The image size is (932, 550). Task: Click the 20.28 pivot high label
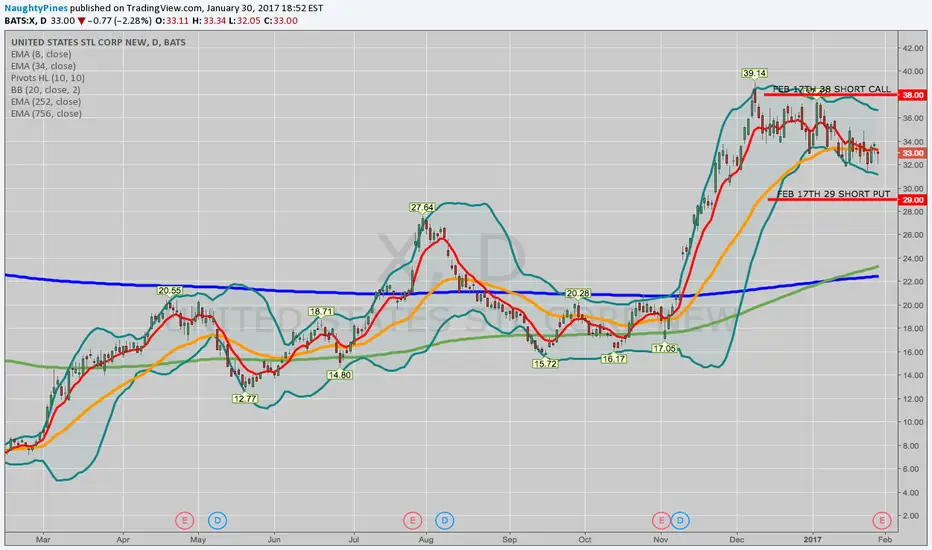click(x=578, y=294)
